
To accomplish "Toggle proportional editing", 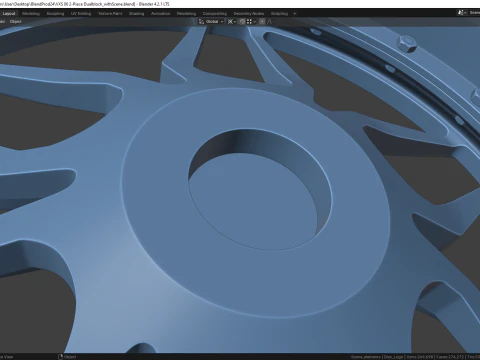I will click(x=262, y=21).
